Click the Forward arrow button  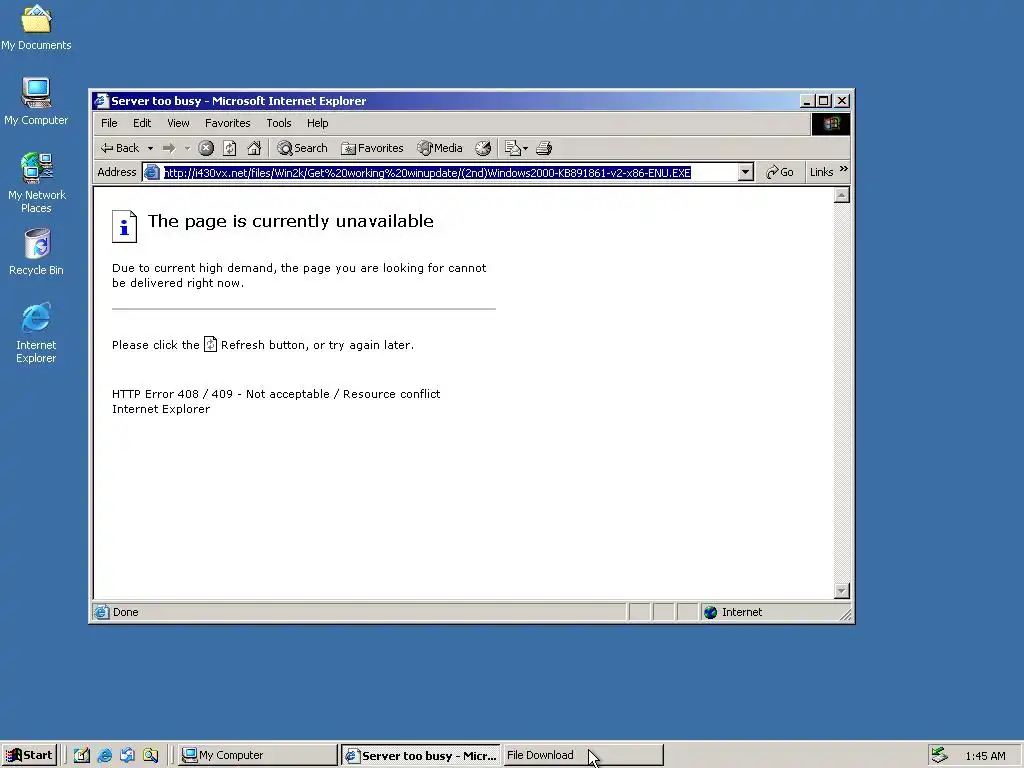169,148
